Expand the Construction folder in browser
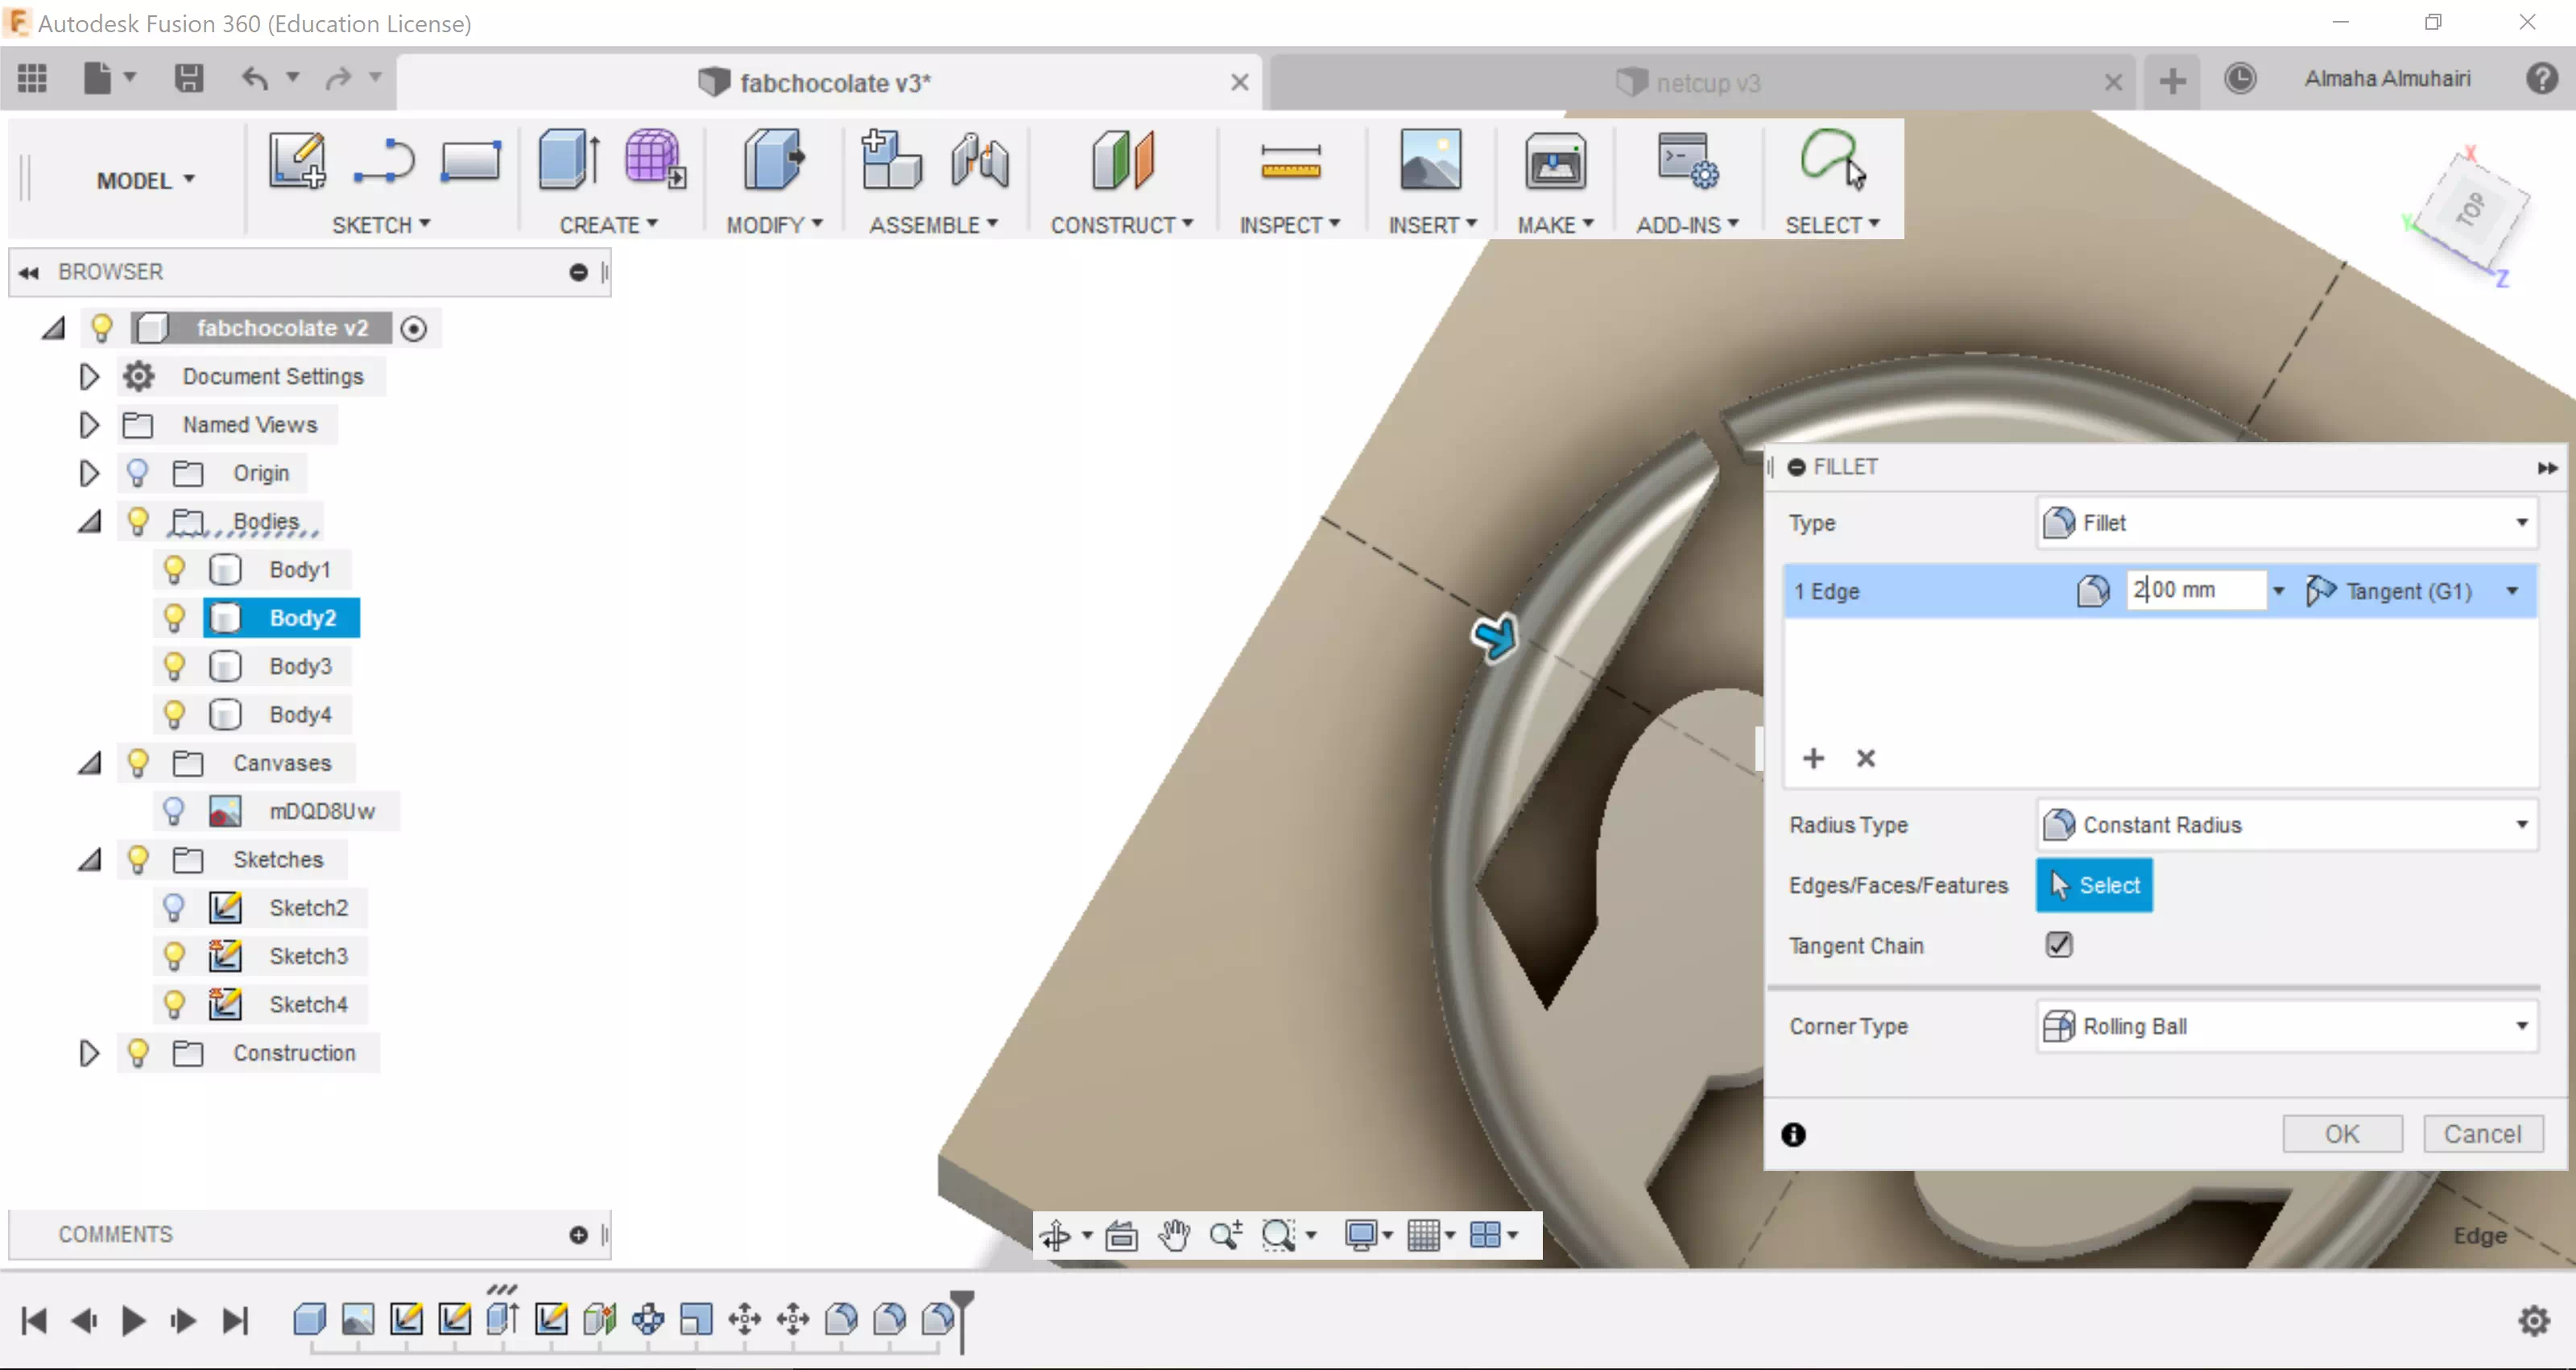The width and height of the screenshot is (2576, 1370). point(89,1053)
